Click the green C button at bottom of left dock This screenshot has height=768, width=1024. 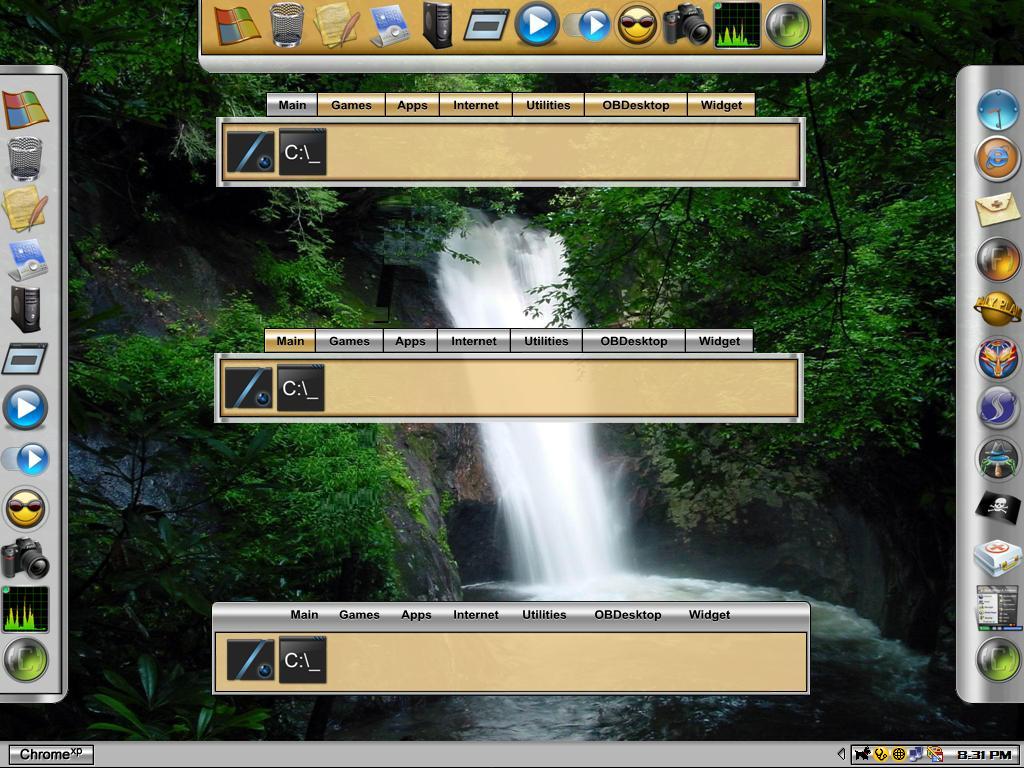coord(25,660)
